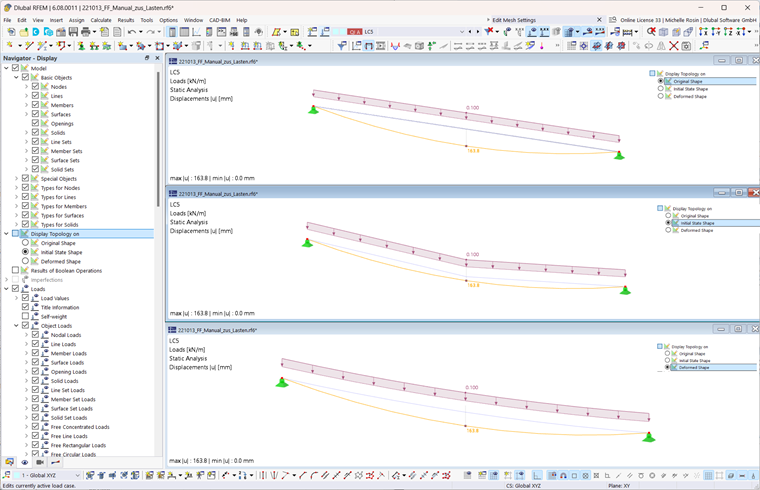
Task: Click the new line tool icon
Action: 29,46
